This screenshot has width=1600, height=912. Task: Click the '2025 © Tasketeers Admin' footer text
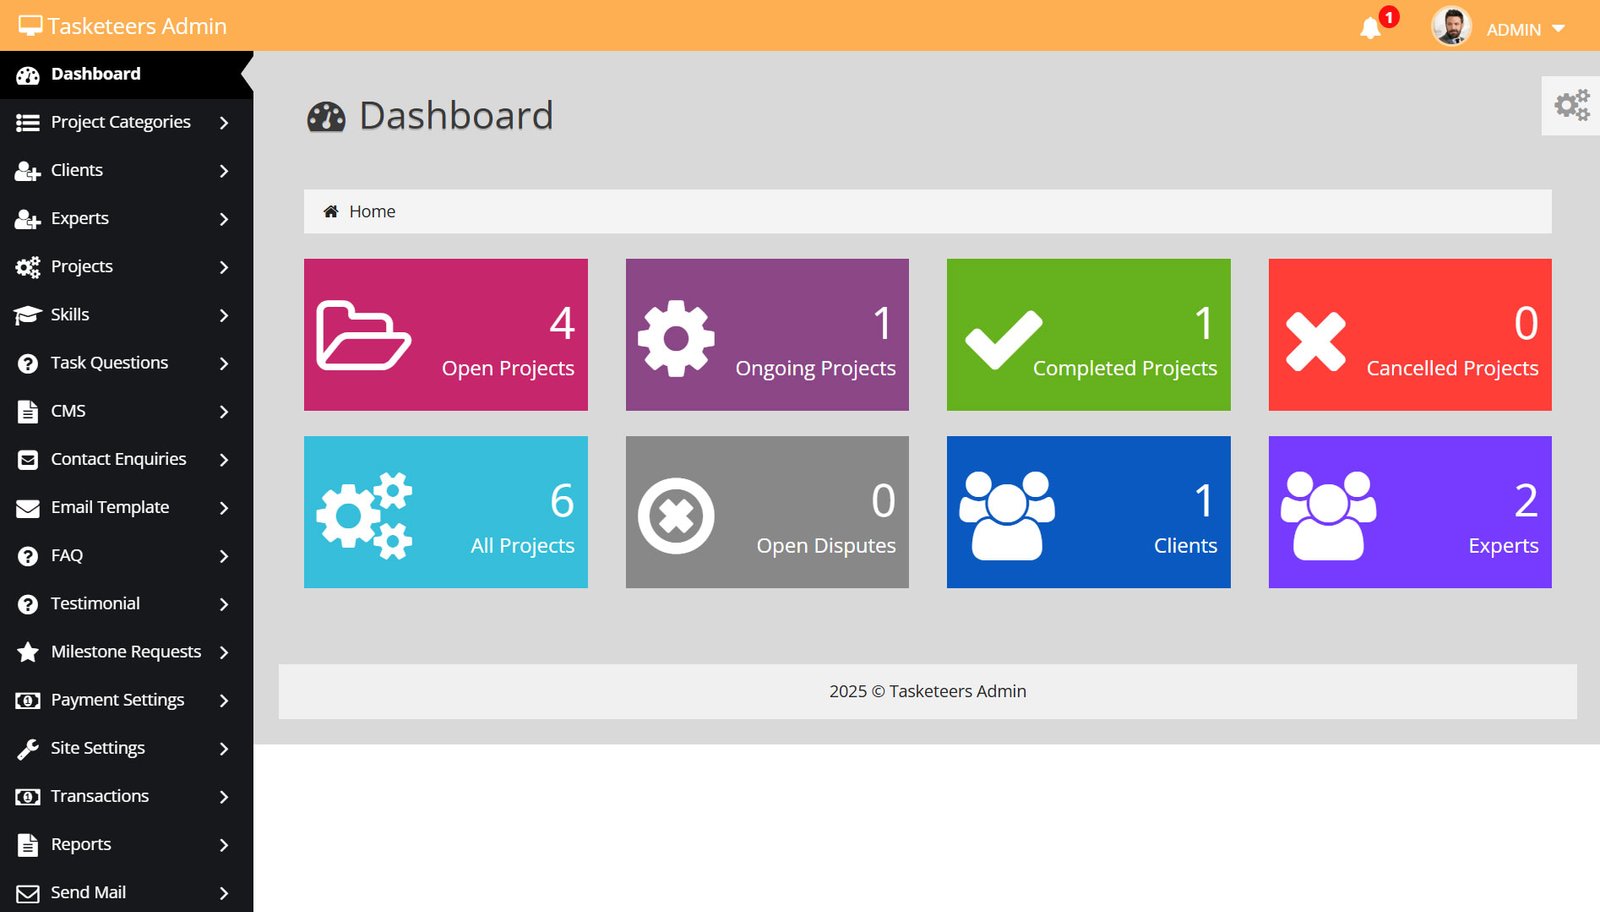tap(928, 691)
